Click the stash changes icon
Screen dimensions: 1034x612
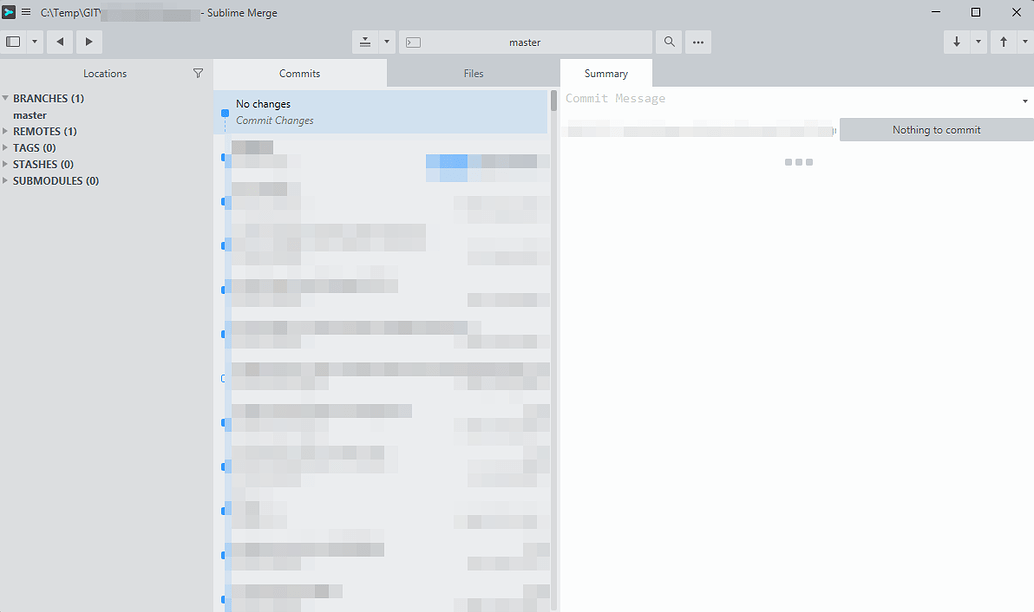point(365,42)
